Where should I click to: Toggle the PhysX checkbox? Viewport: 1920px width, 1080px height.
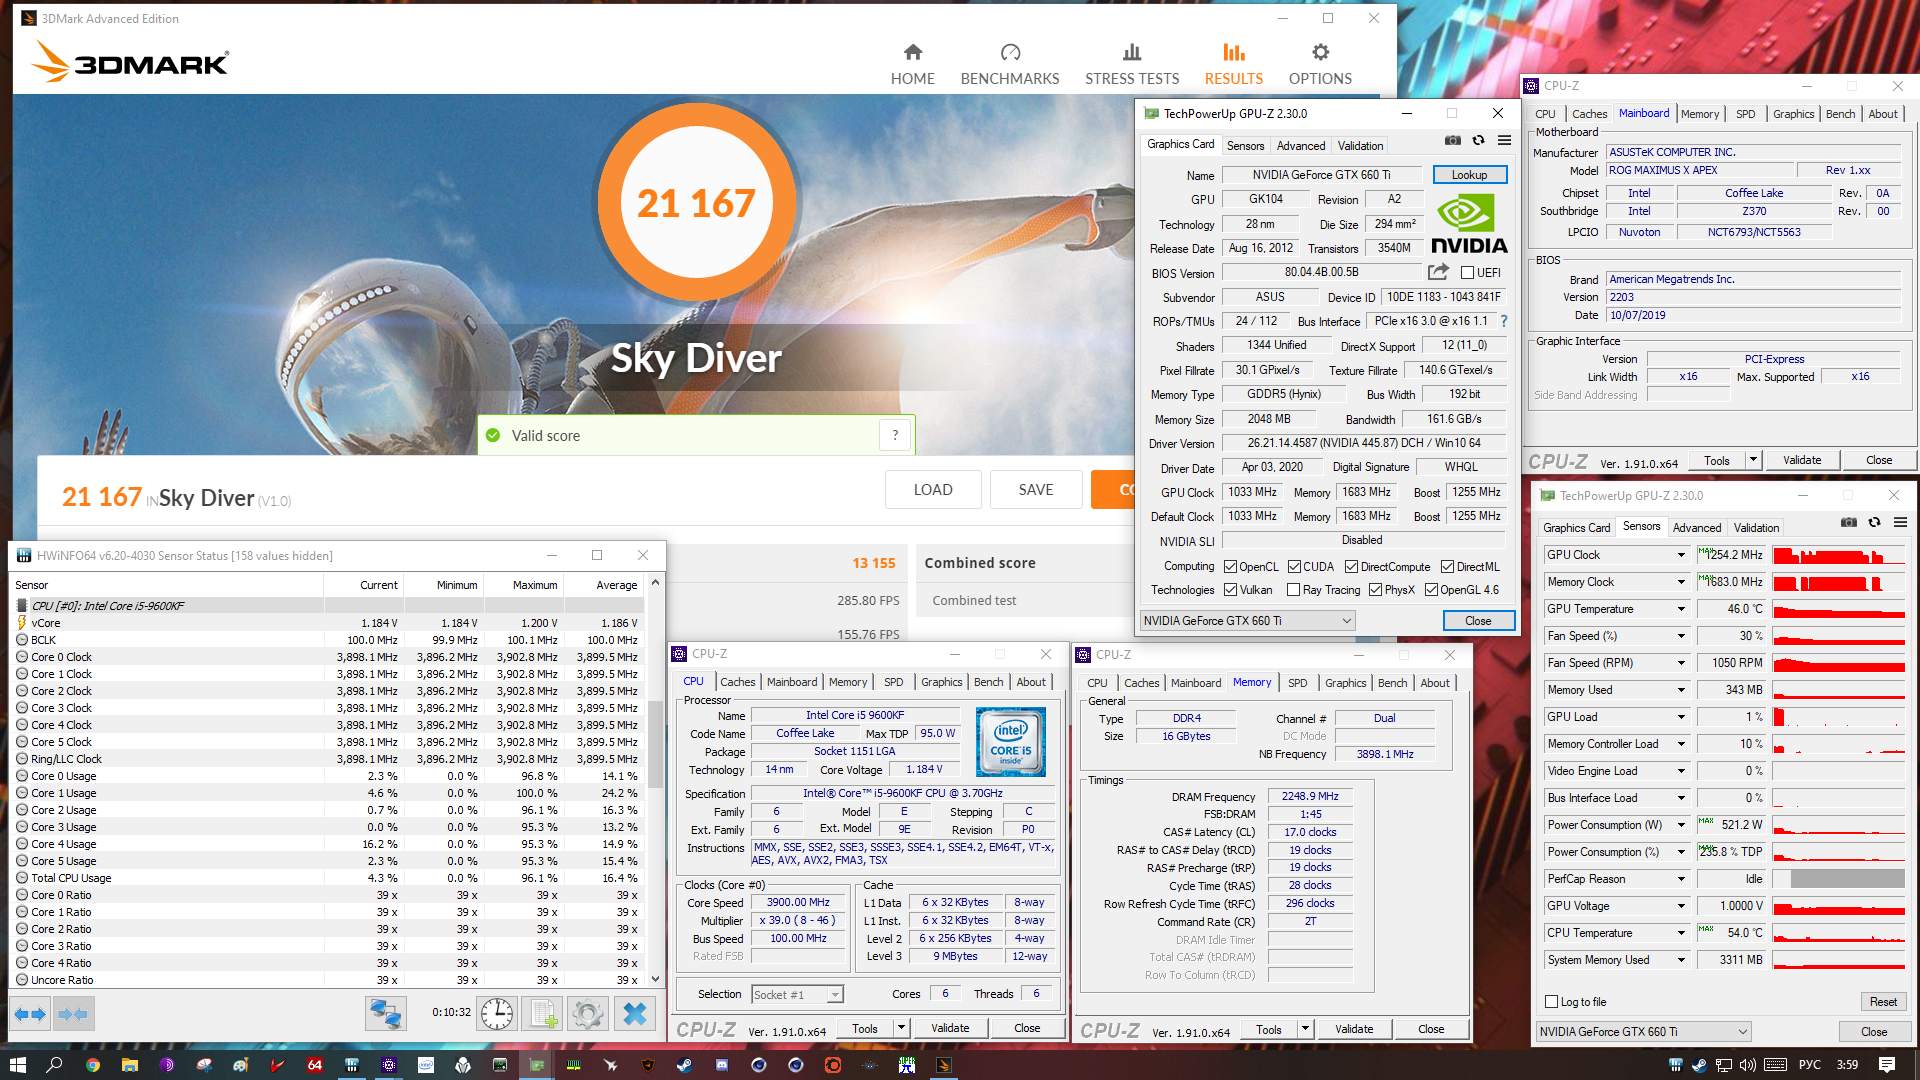click(1375, 590)
